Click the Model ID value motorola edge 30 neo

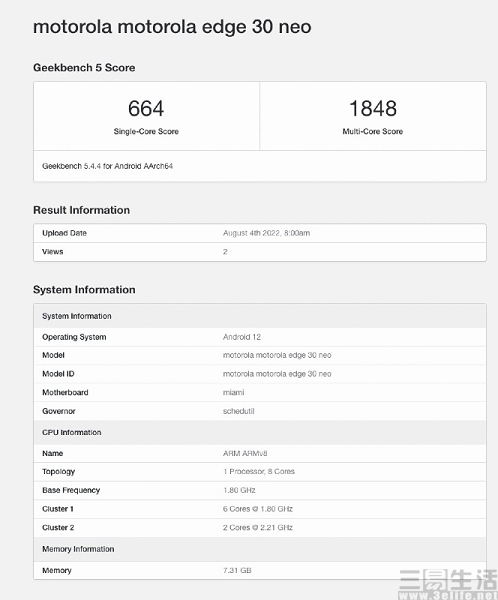(x=277, y=374)
